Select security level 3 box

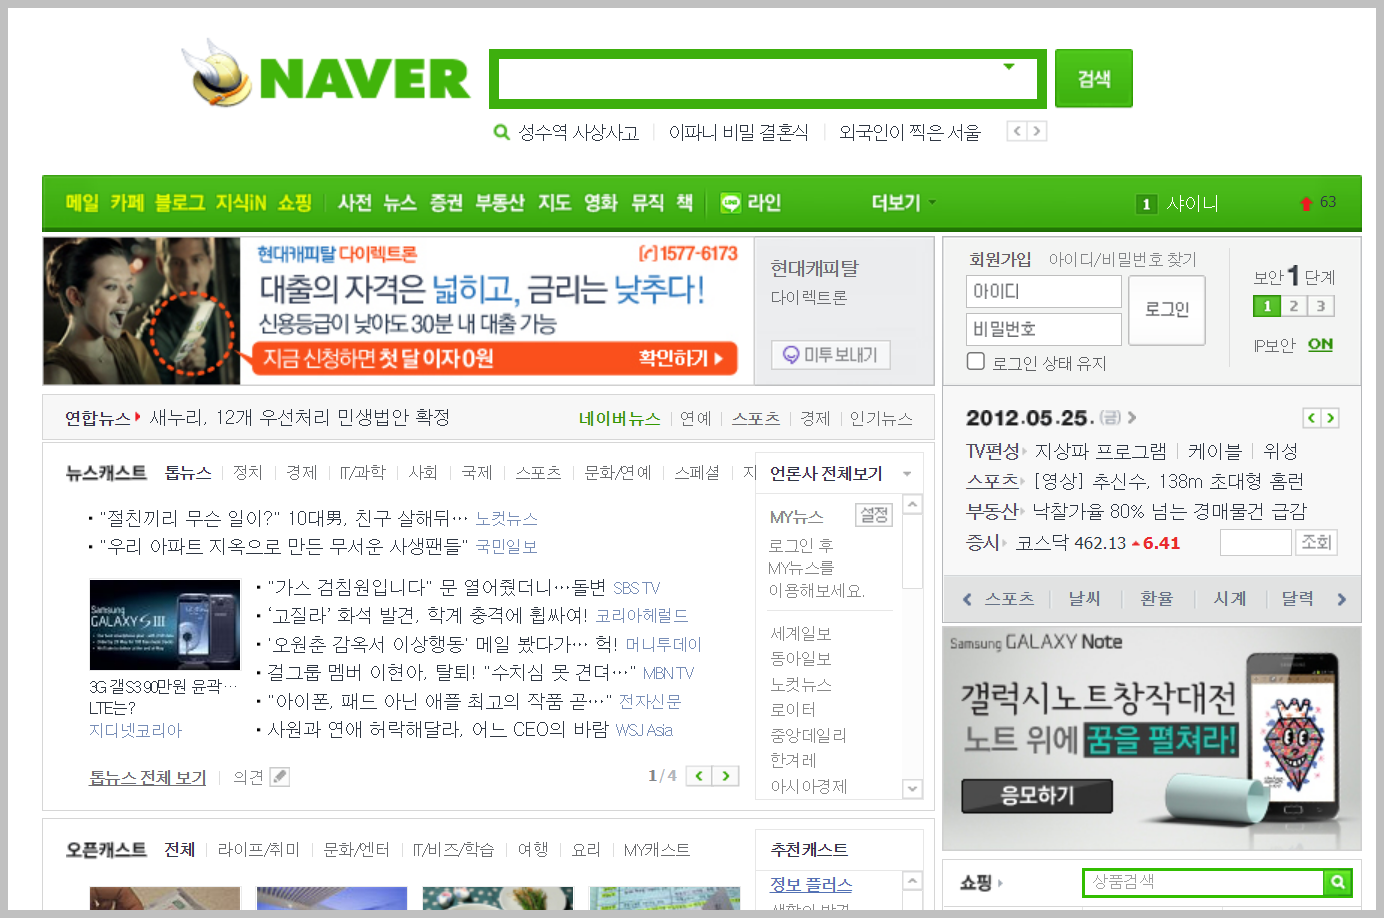pos(1321,306)
